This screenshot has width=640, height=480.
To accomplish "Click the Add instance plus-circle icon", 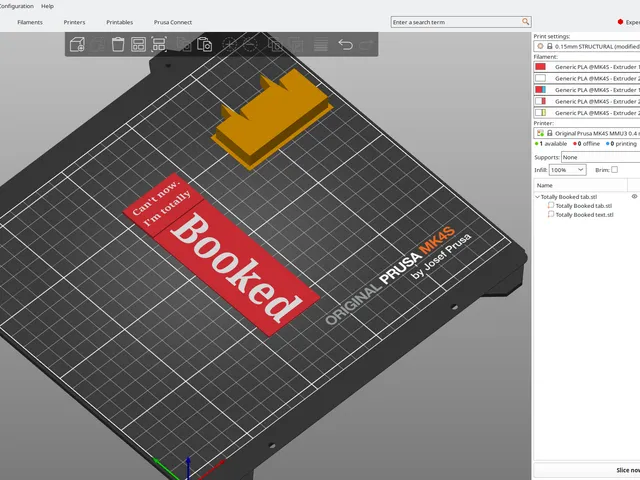I will pos(229,44).
